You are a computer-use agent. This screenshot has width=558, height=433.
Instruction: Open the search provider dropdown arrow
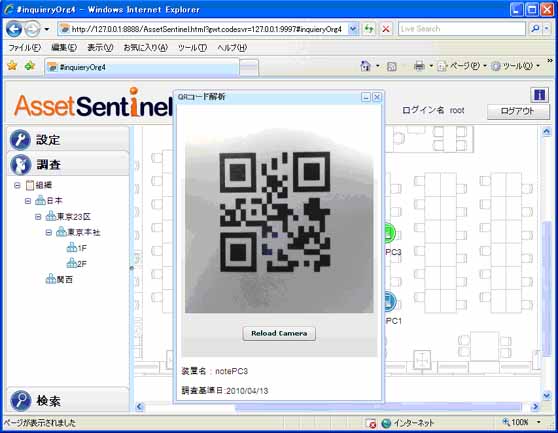point(547,29)
